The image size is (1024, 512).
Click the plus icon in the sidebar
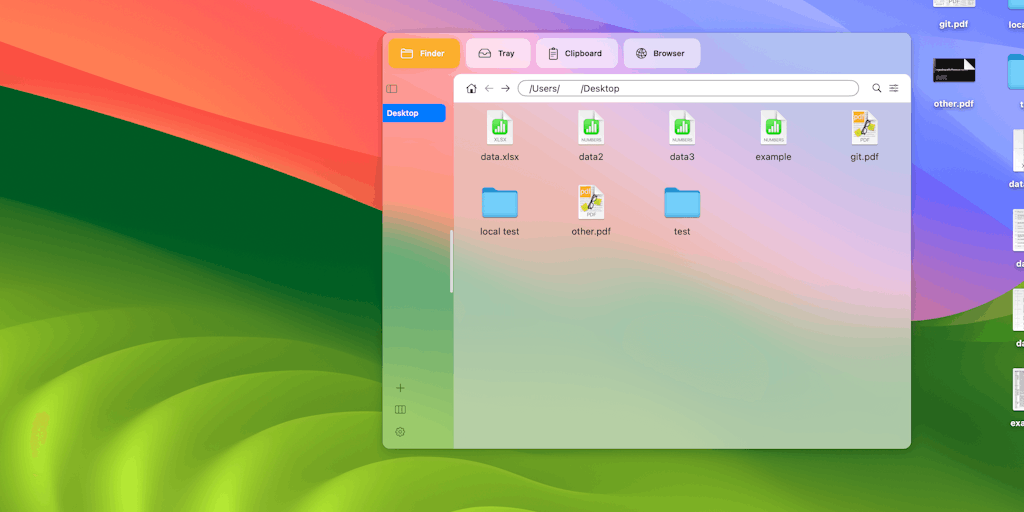400,388
